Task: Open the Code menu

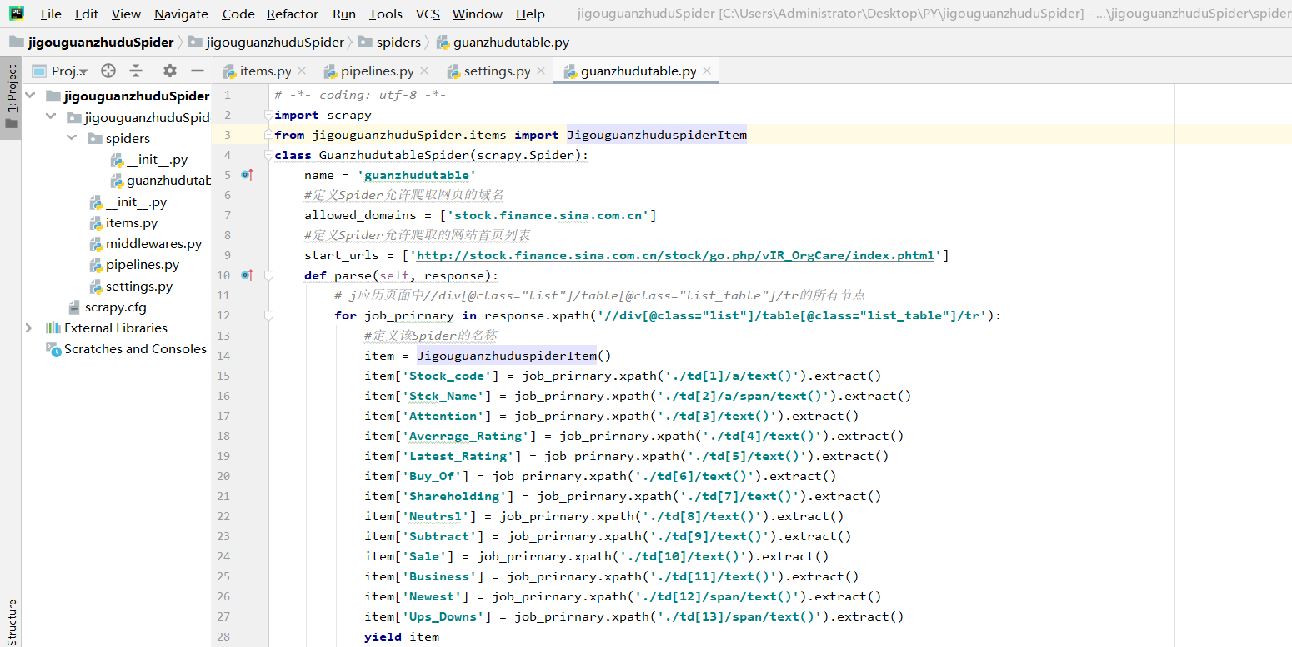Action: pyautogui.click(x=238, y=14)
